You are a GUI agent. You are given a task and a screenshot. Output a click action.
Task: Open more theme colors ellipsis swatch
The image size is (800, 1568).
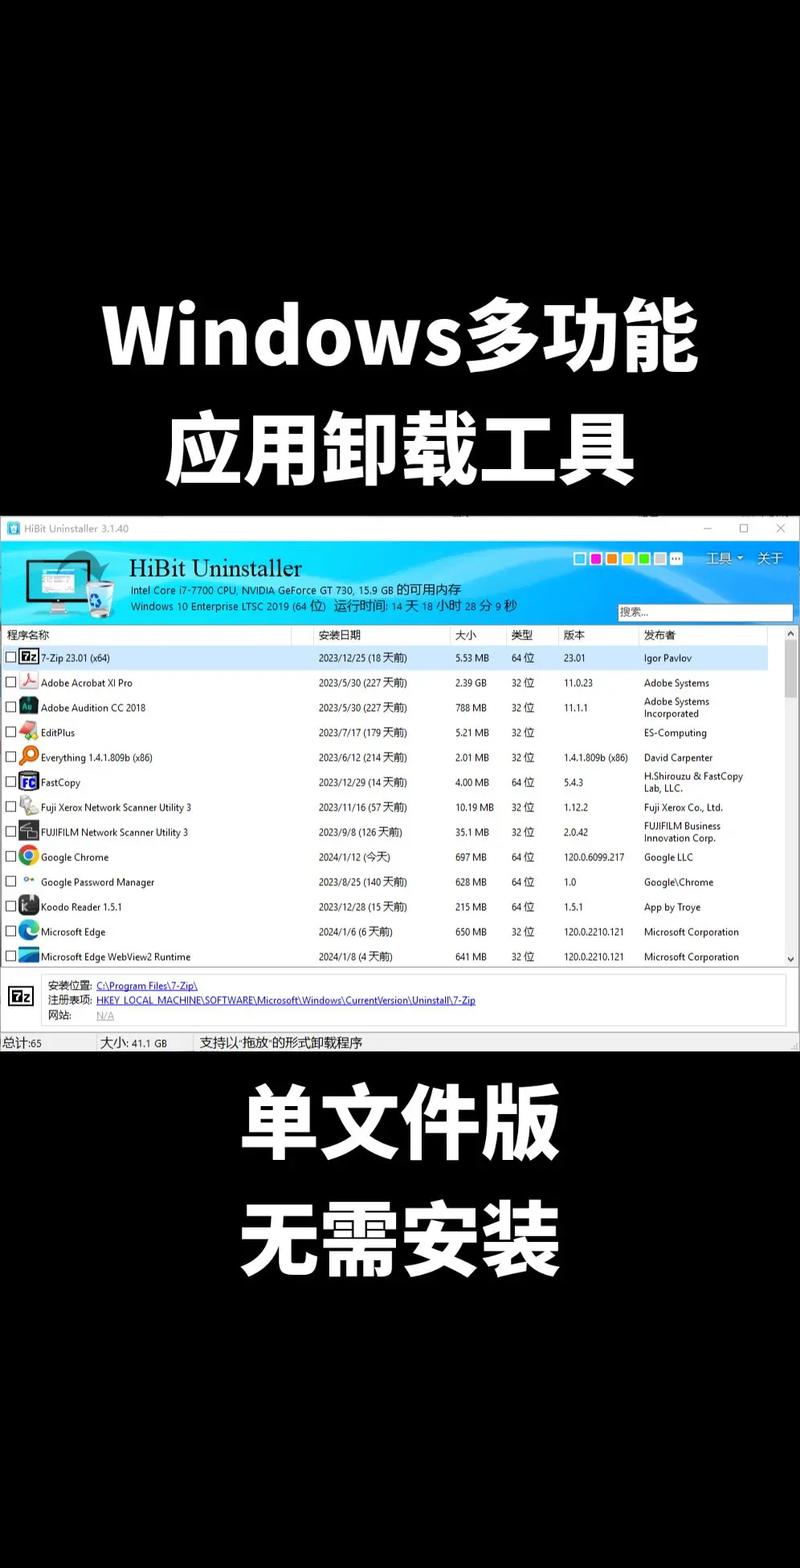pos(676,559)
